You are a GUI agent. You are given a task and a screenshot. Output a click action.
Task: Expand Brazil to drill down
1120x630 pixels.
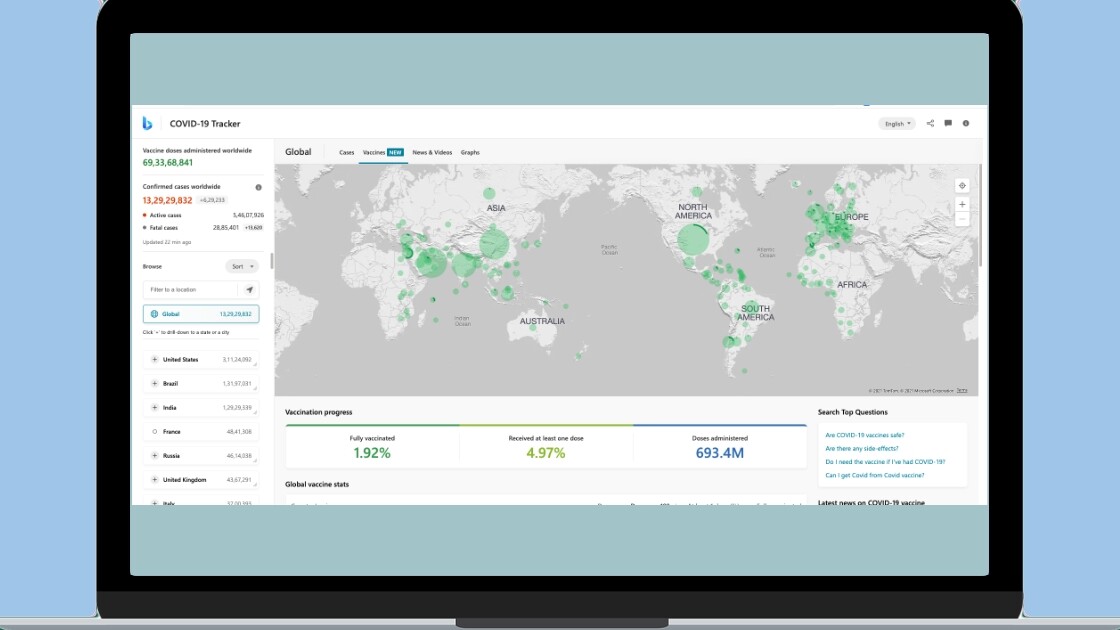[x=154, y=384]
